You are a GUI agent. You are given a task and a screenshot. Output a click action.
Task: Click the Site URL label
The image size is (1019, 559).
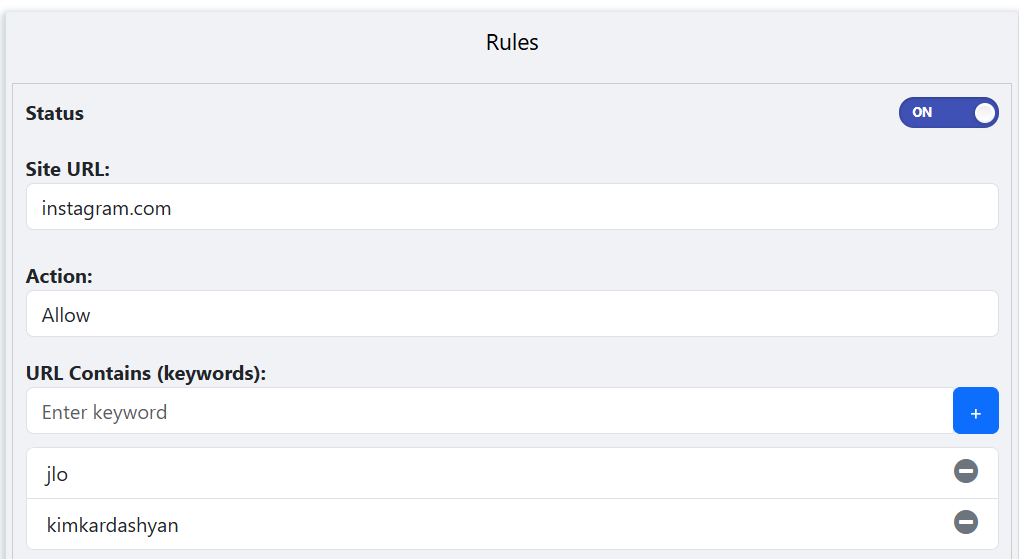pos(68,169)
